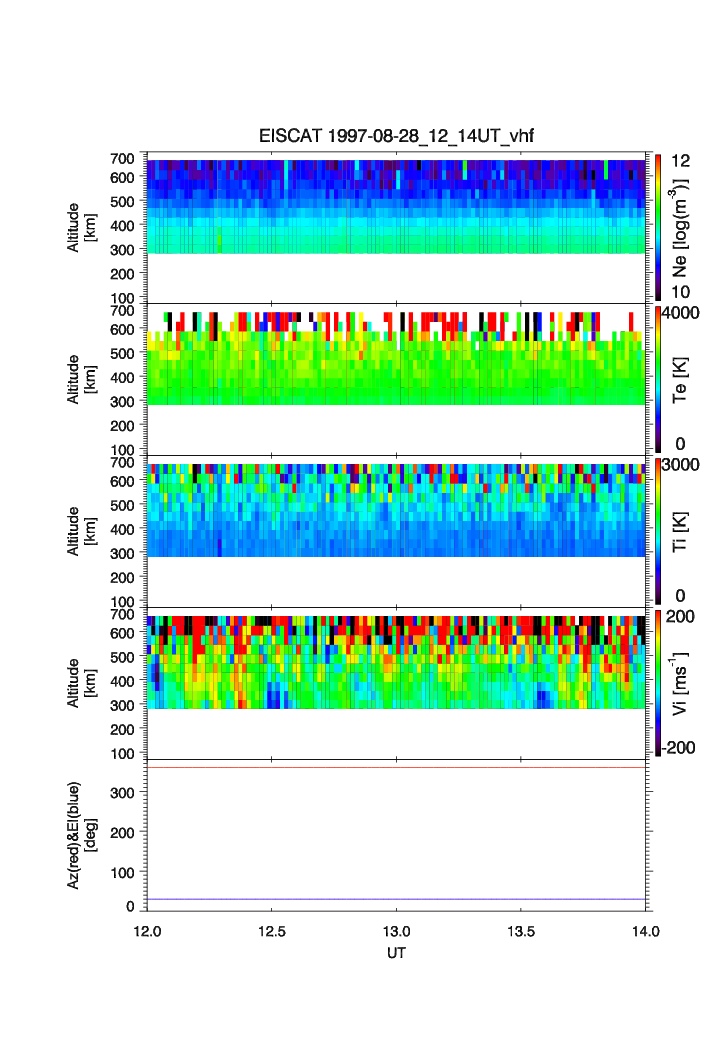Image resolution: width=708 pixels, height=1063 pixels.
Task: Click the Altitude [km] label of the Te panel
Action: tap(81, 380)
